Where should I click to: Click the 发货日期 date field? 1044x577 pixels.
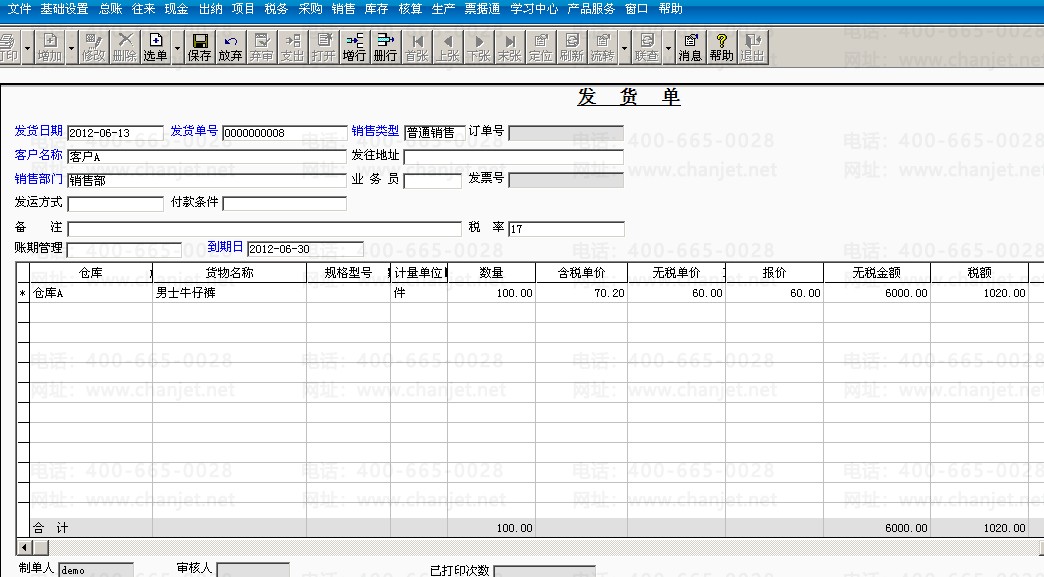coord(115,133)
